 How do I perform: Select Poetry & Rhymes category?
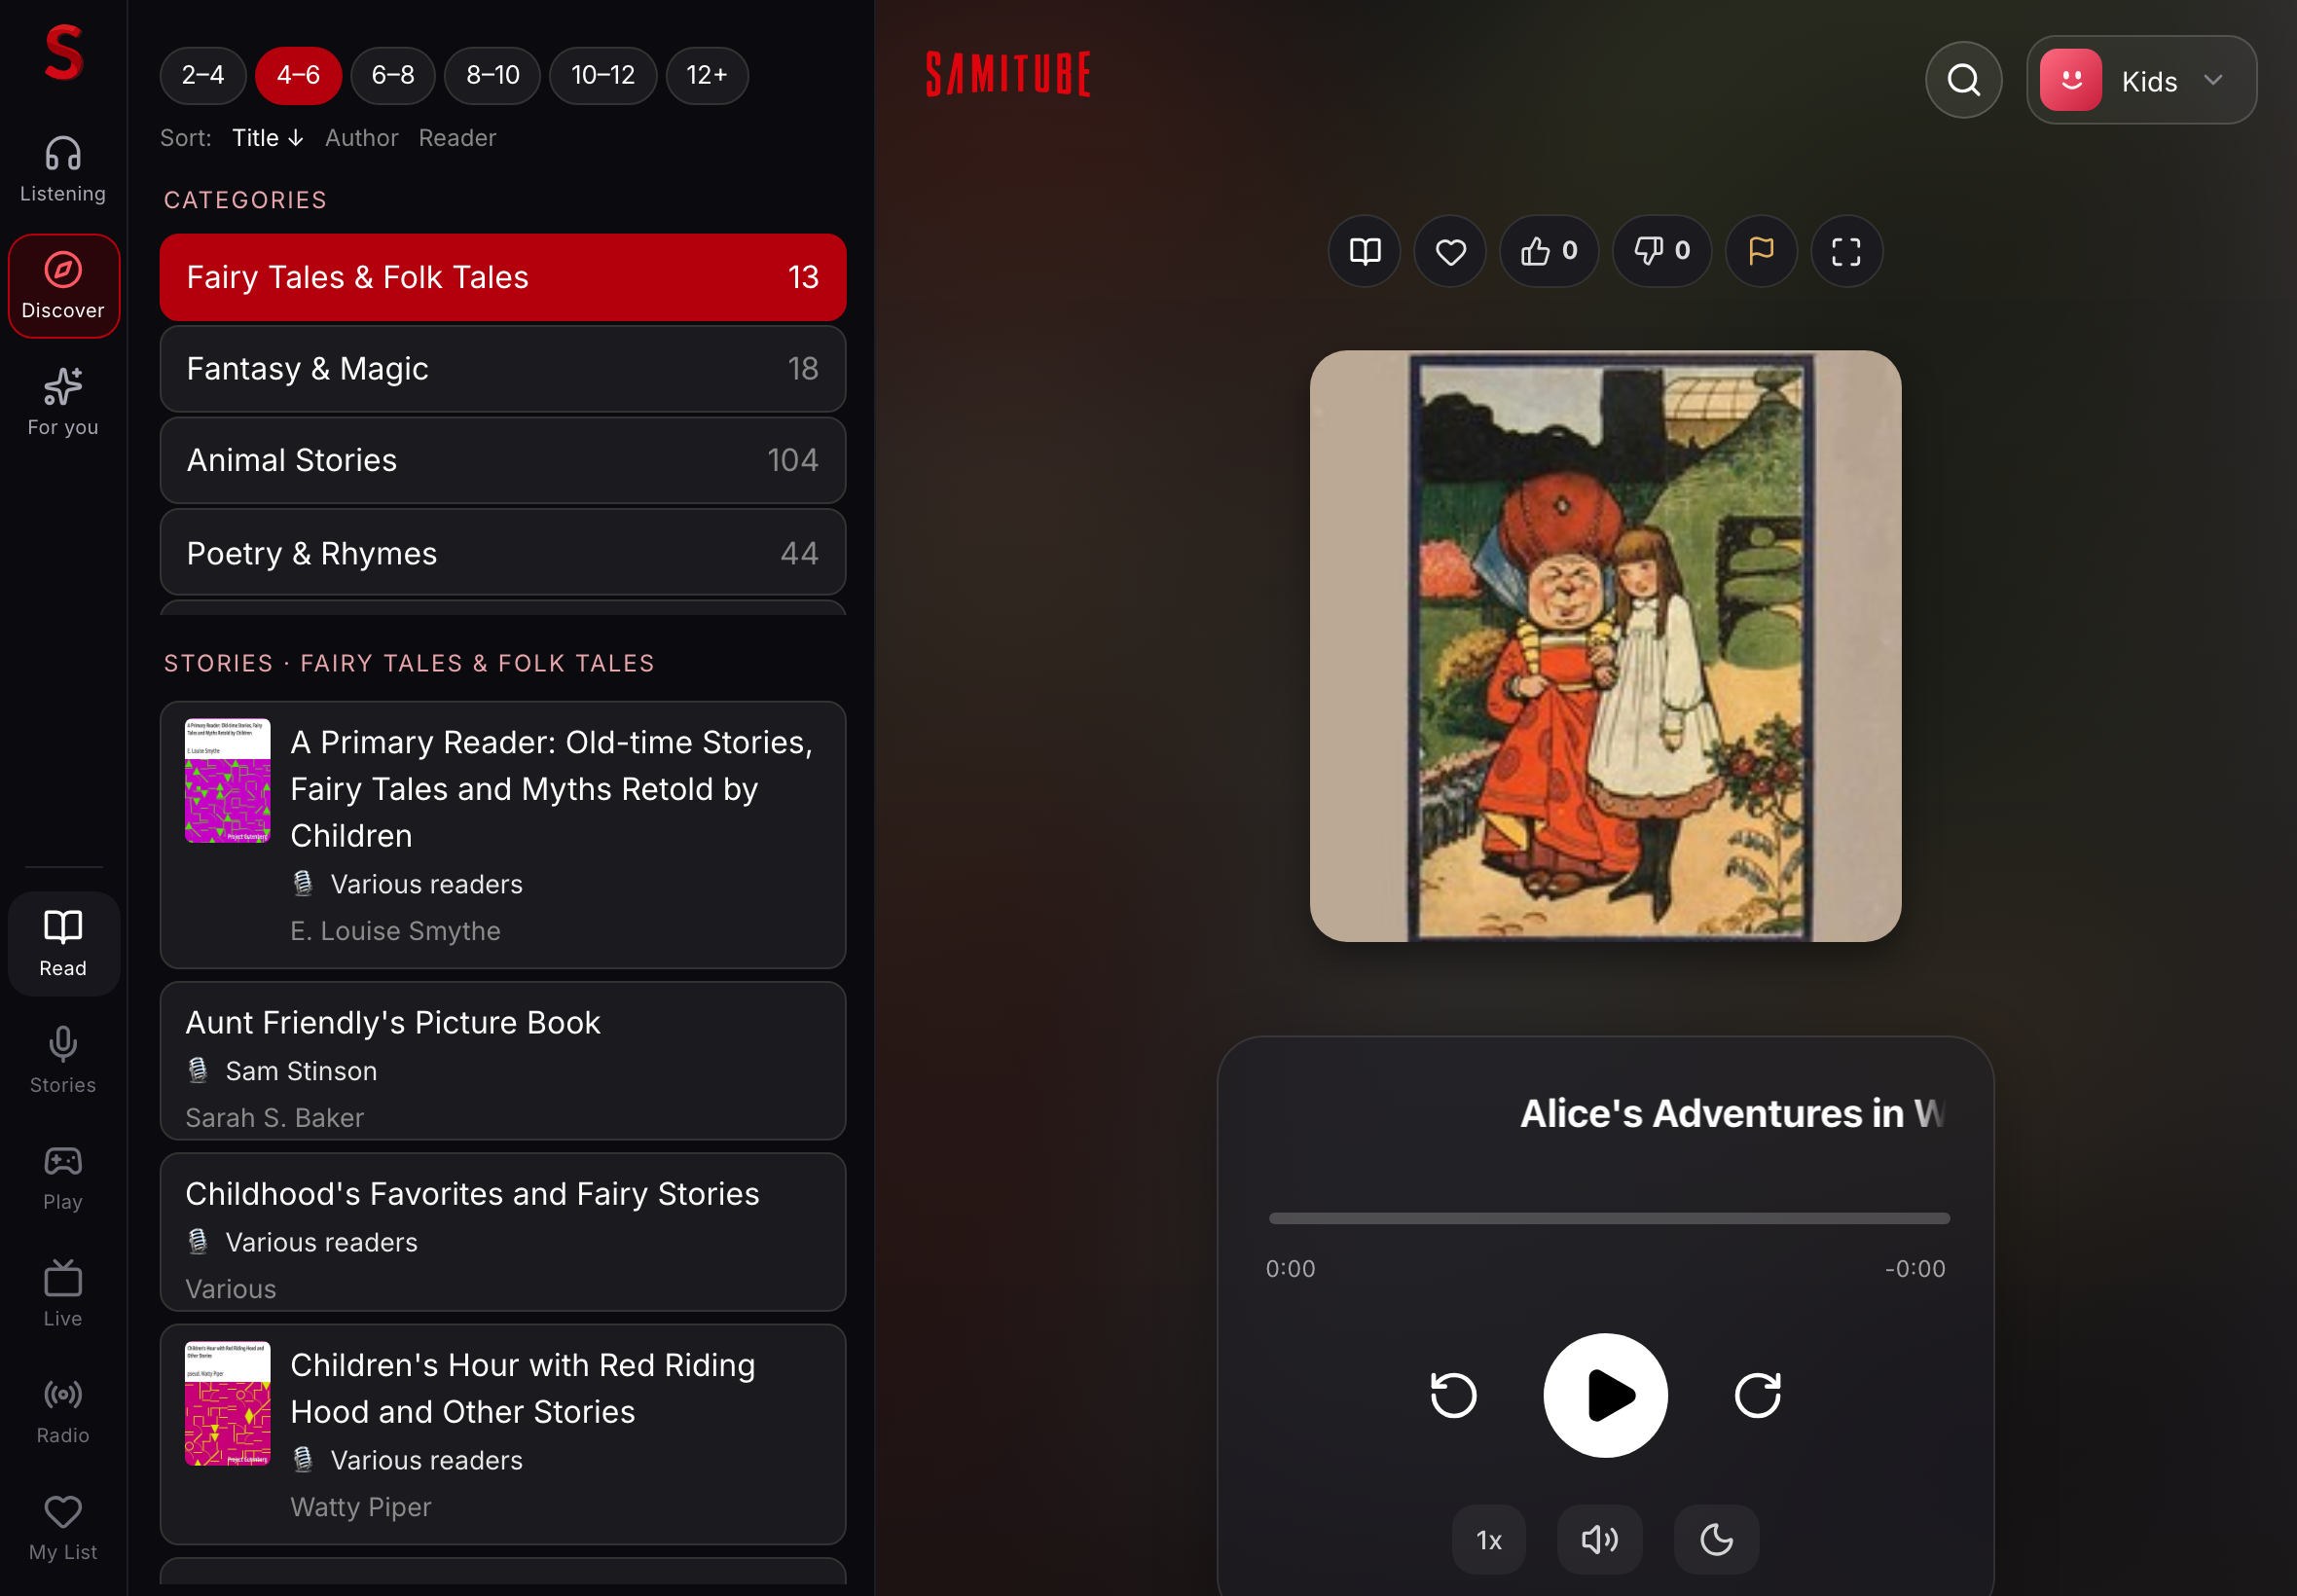pyautogui.click(x=503, y=553)
